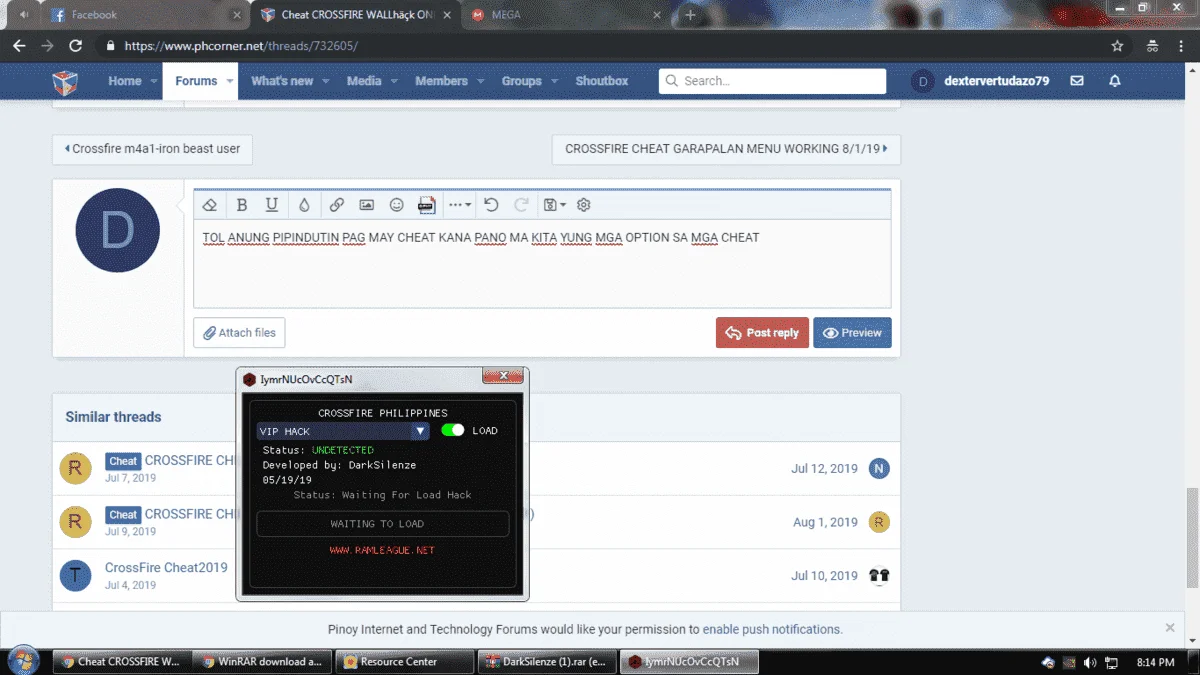The height and width of the screenshot is (675, 1200).
Task: Click avatar N on Jul 12, 2019 row
Action: 878,468
